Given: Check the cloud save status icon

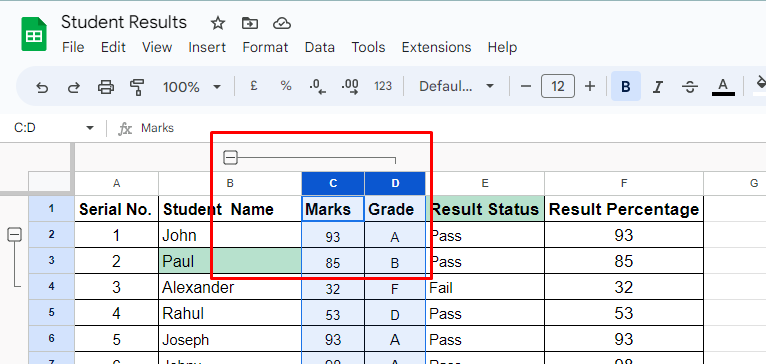Looking at the screenshot, I should point(282,23).
